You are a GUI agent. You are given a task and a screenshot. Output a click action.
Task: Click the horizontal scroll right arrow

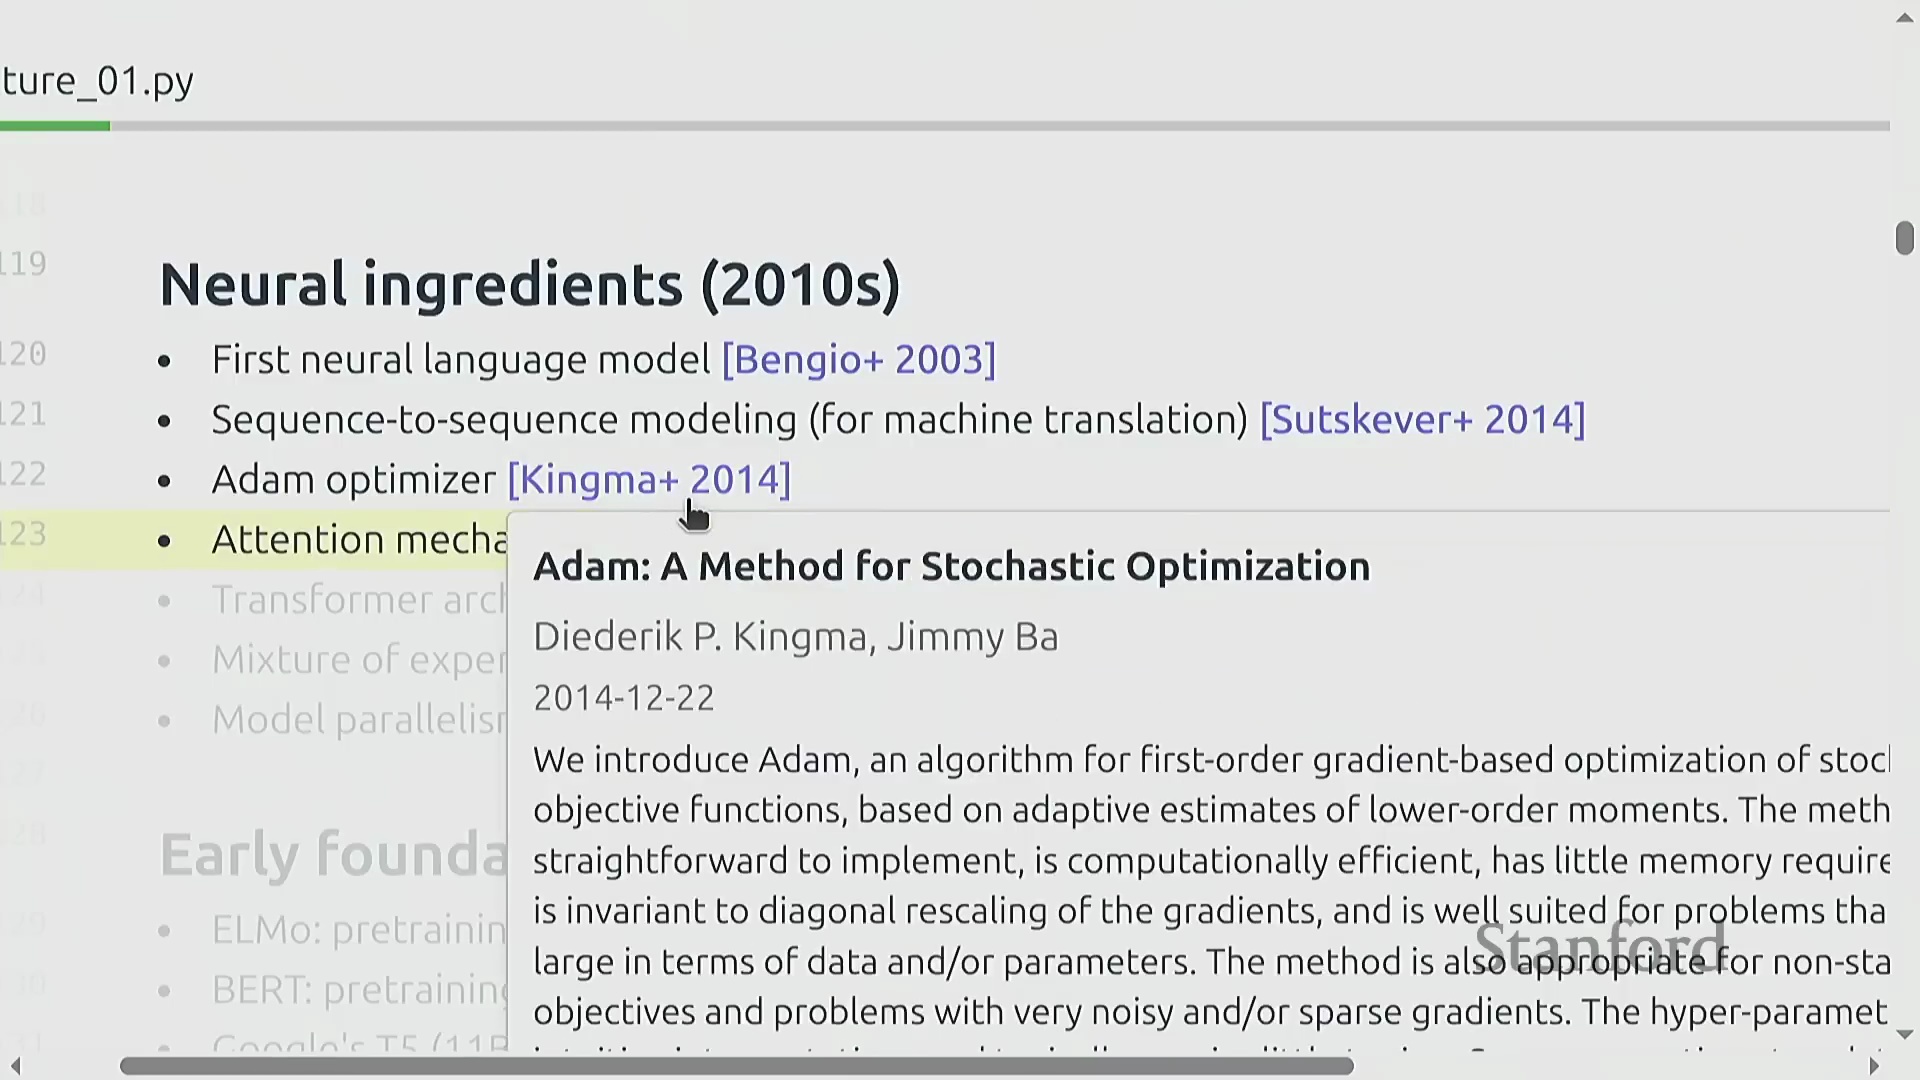[1874, 1066]
